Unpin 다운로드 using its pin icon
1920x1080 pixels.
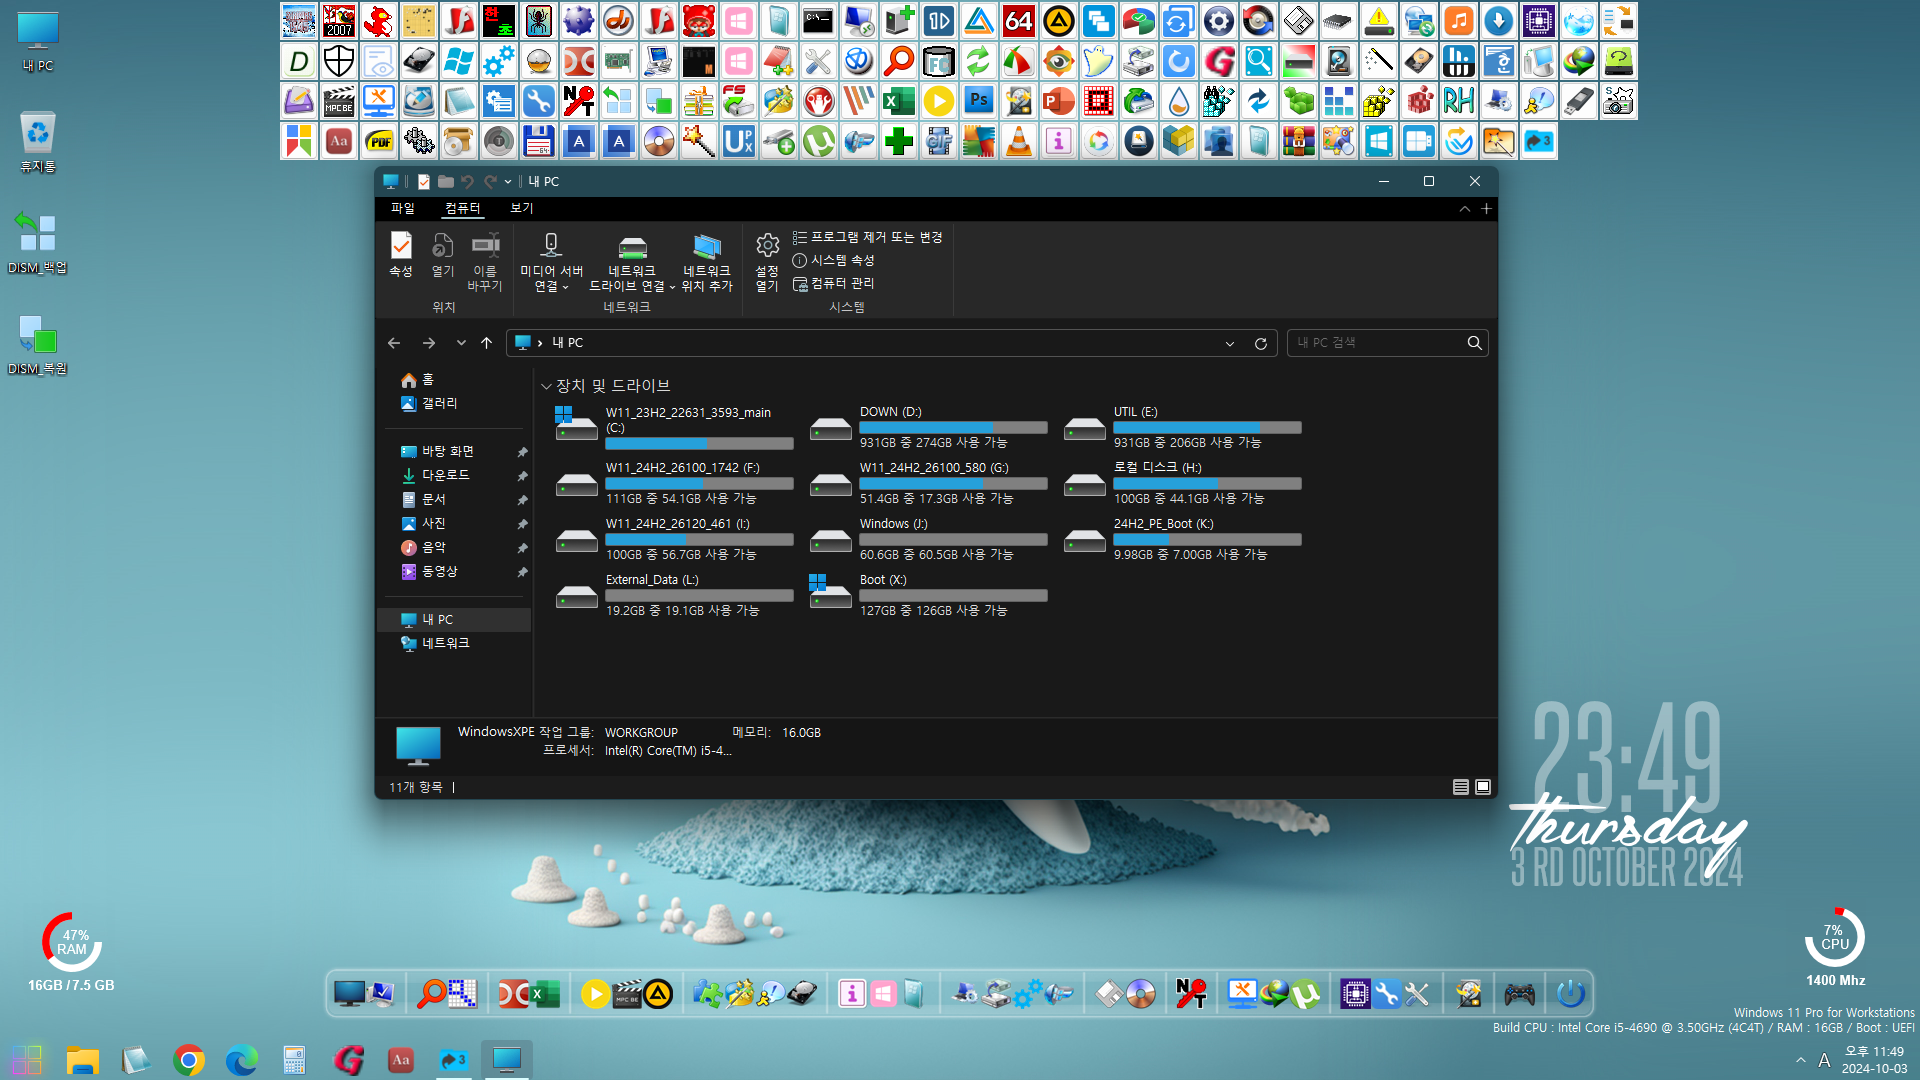click(522, 476)
